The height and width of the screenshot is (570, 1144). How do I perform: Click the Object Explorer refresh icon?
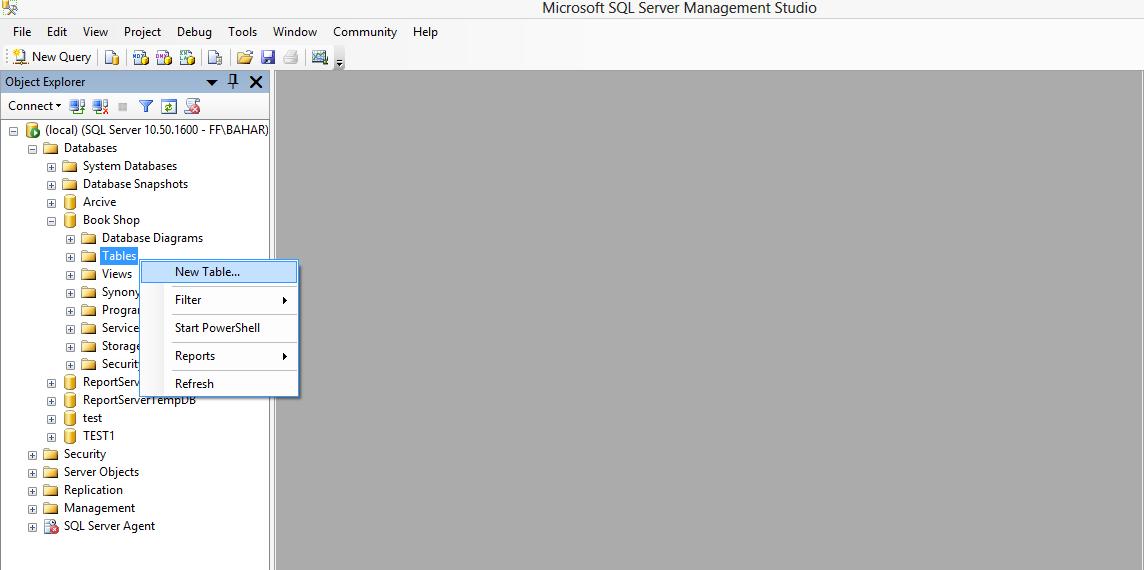[x=169, y=106]
